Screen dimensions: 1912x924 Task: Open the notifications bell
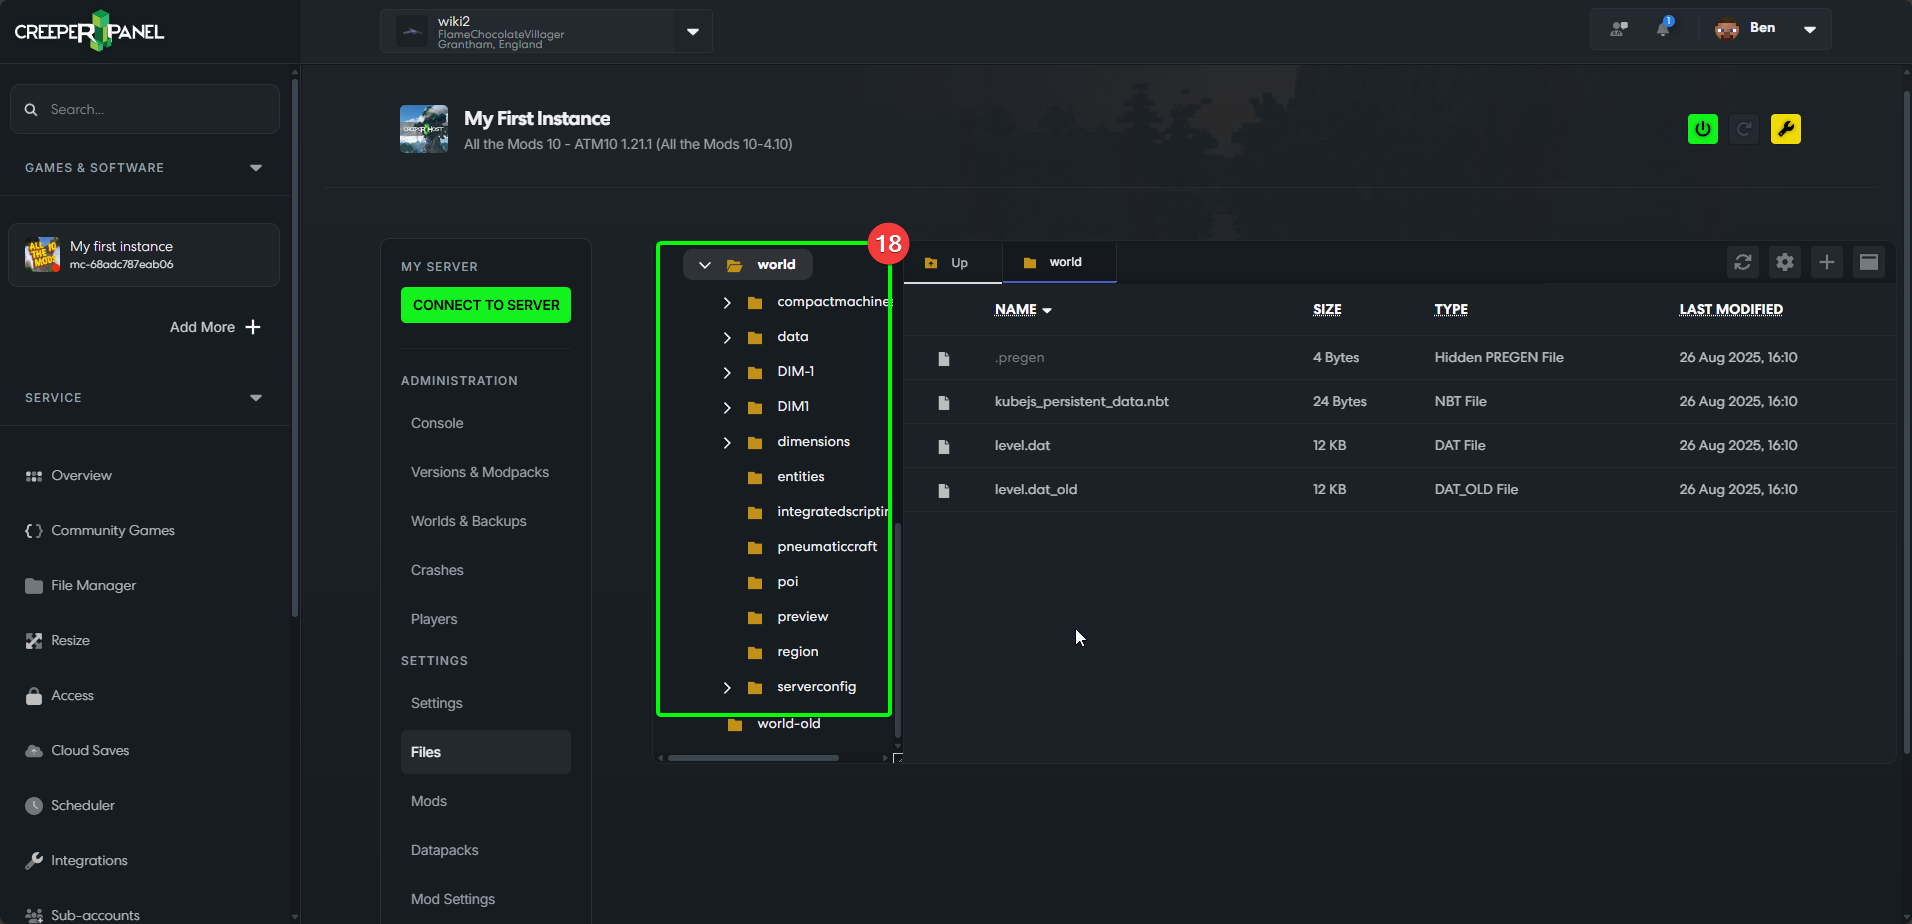pos(1663,29)
